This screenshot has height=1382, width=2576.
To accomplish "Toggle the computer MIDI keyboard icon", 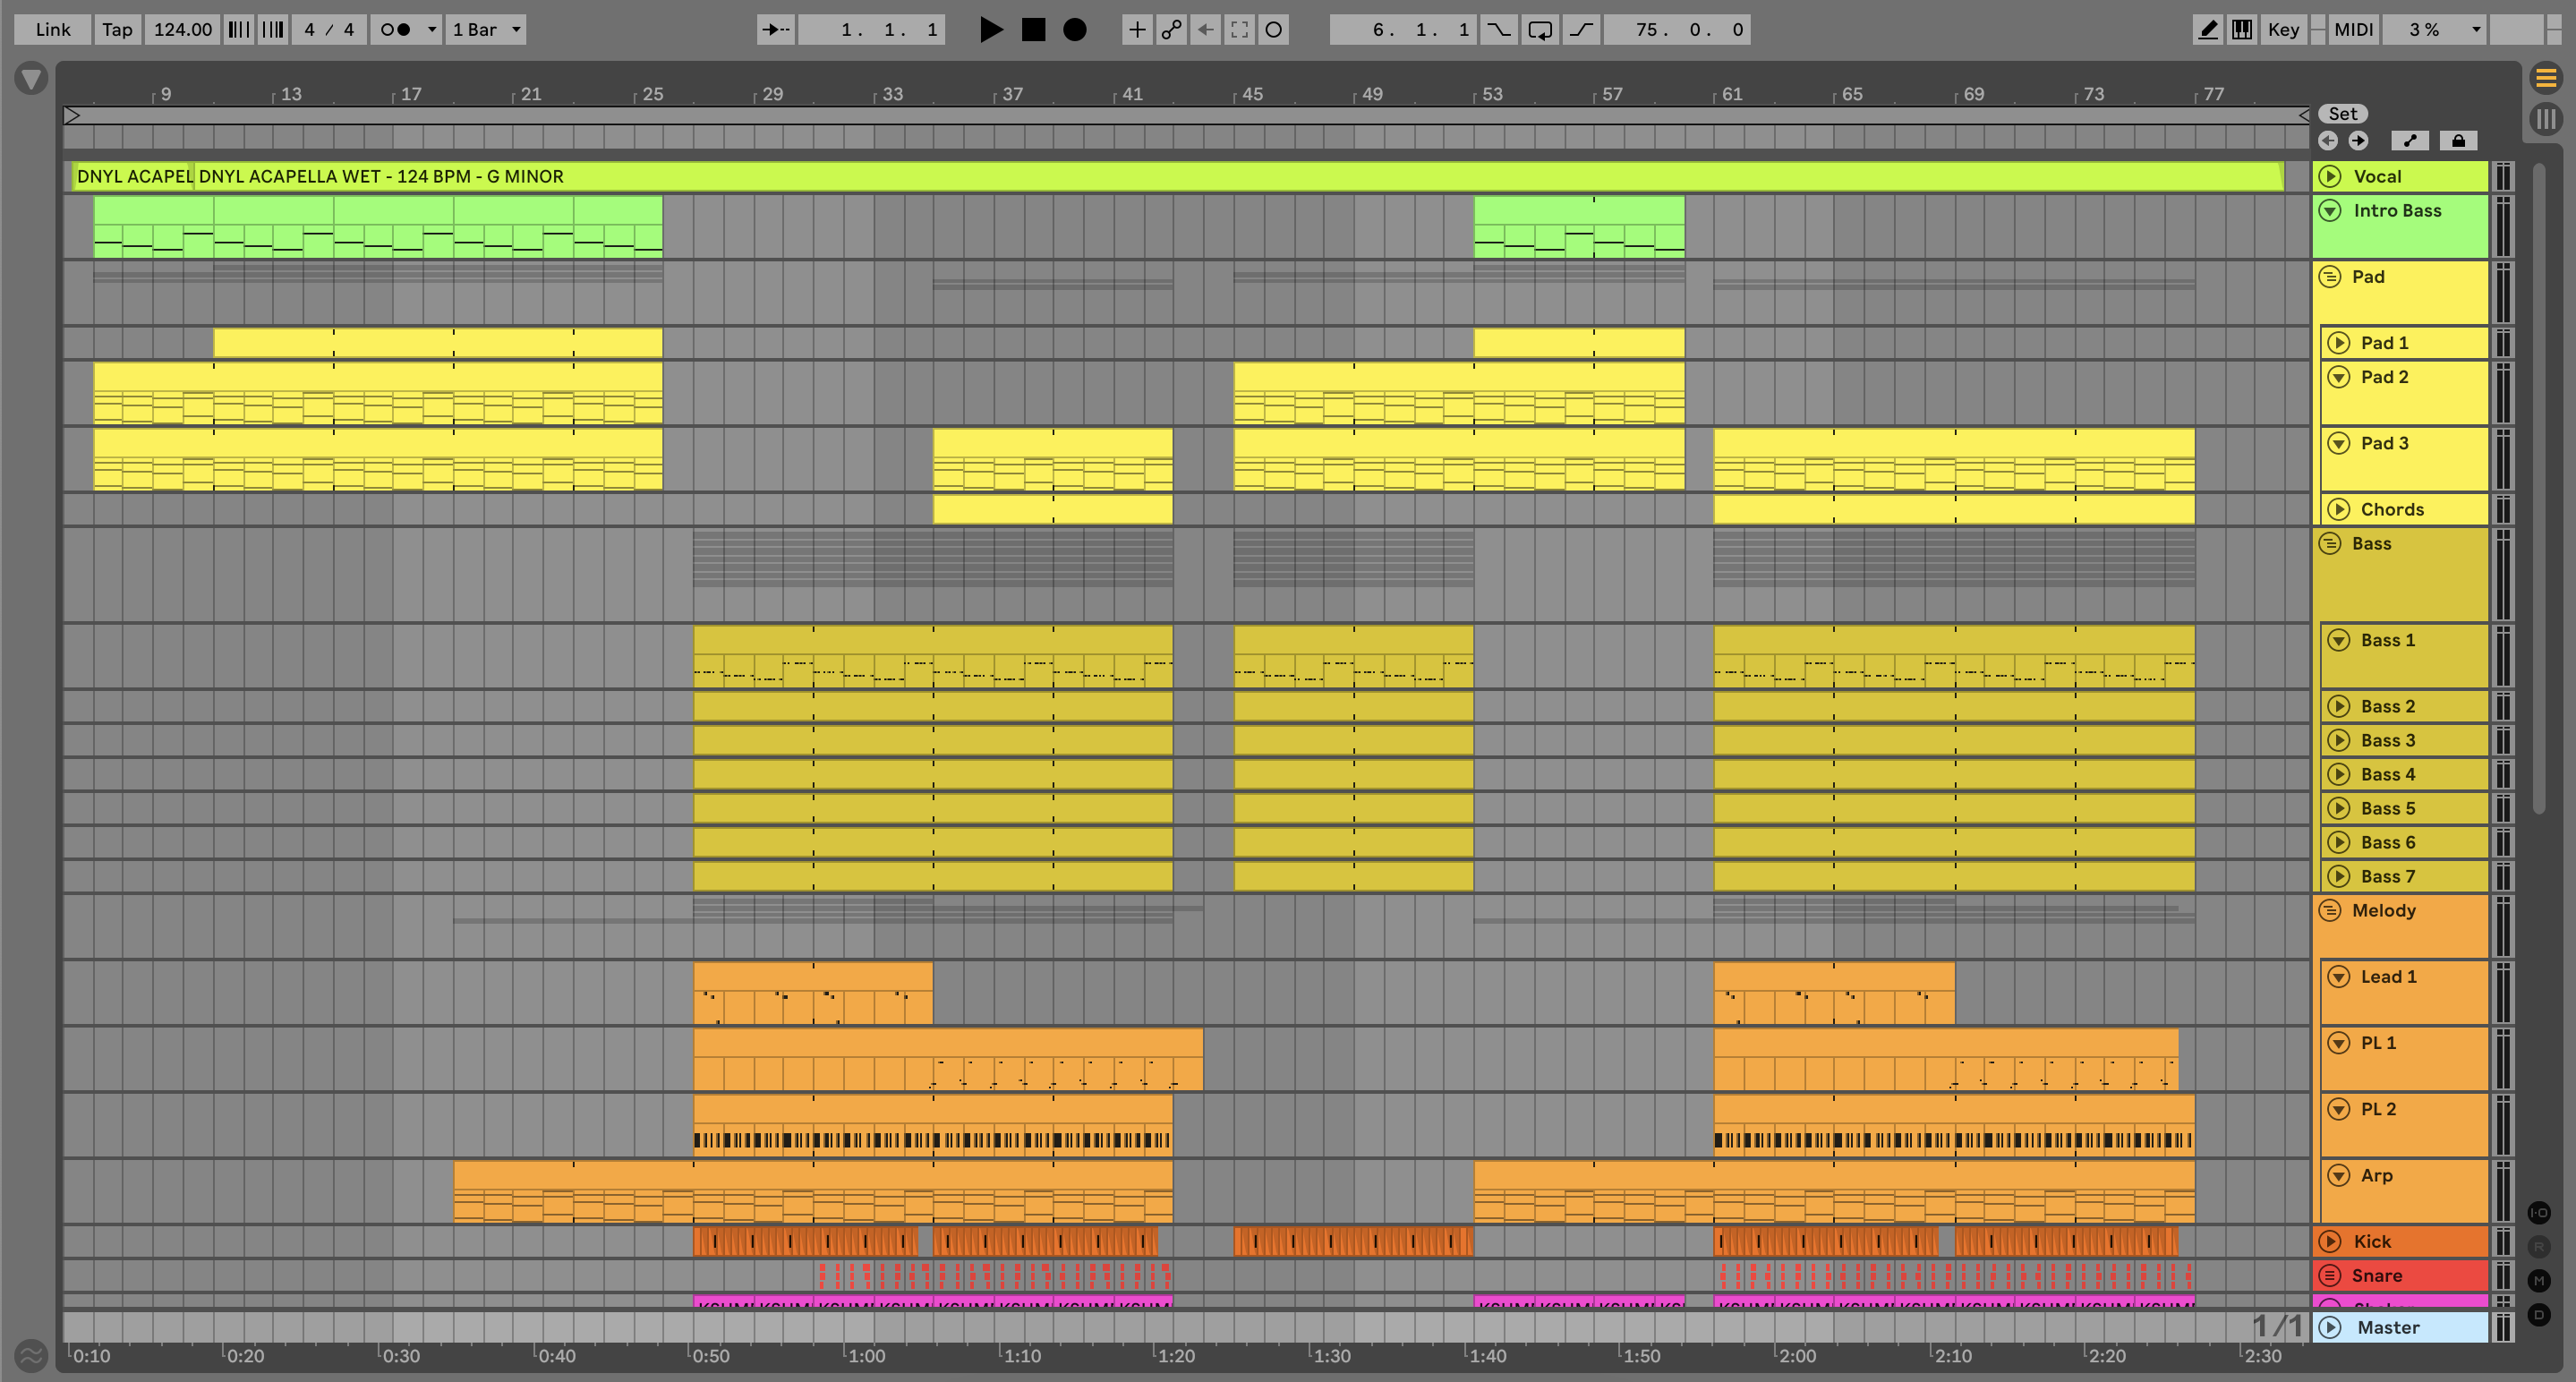I will coord(2242,30).
